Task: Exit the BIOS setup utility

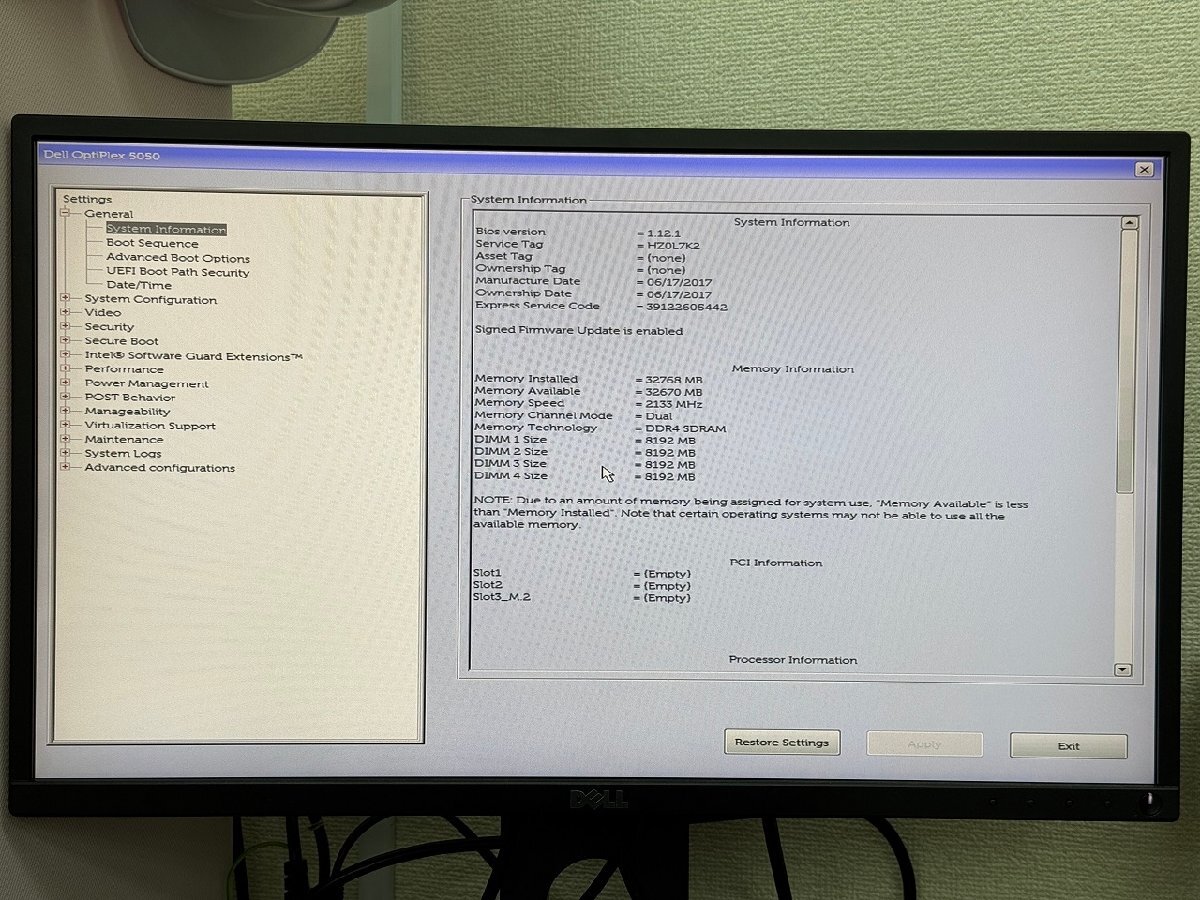Action: [x=1068, y=746]
